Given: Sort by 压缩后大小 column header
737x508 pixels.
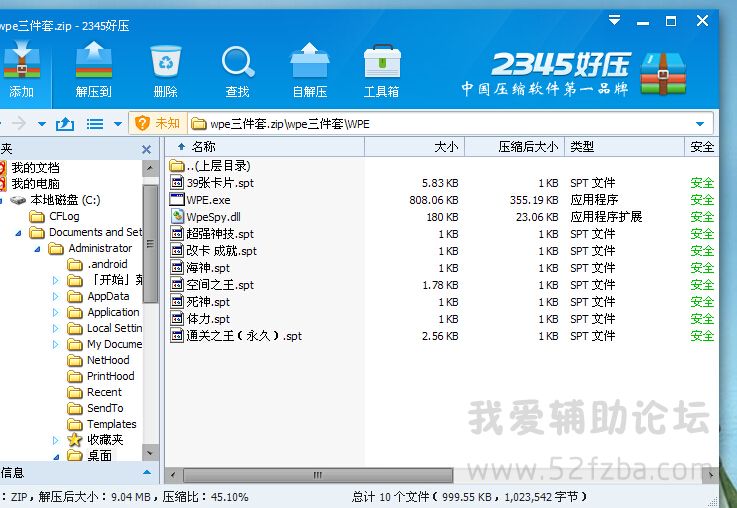Looking at the screenshot, I should [x=515, y=147].
